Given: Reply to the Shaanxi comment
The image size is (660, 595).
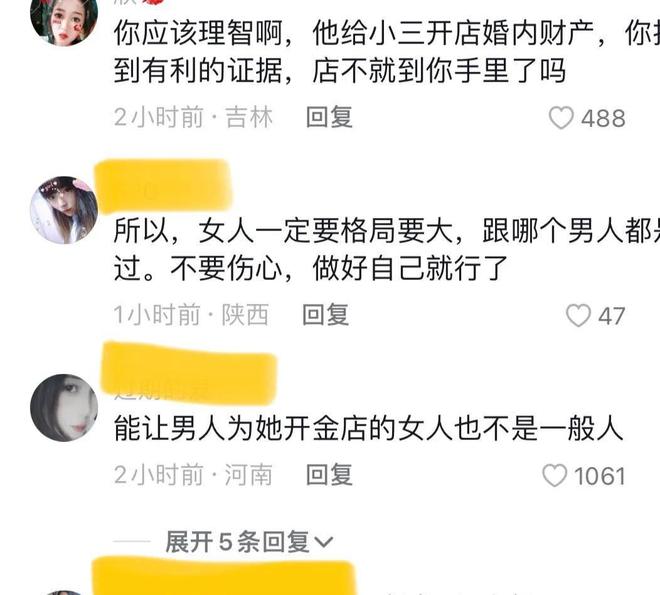Looking at the screenshot, I should point(326,315).
